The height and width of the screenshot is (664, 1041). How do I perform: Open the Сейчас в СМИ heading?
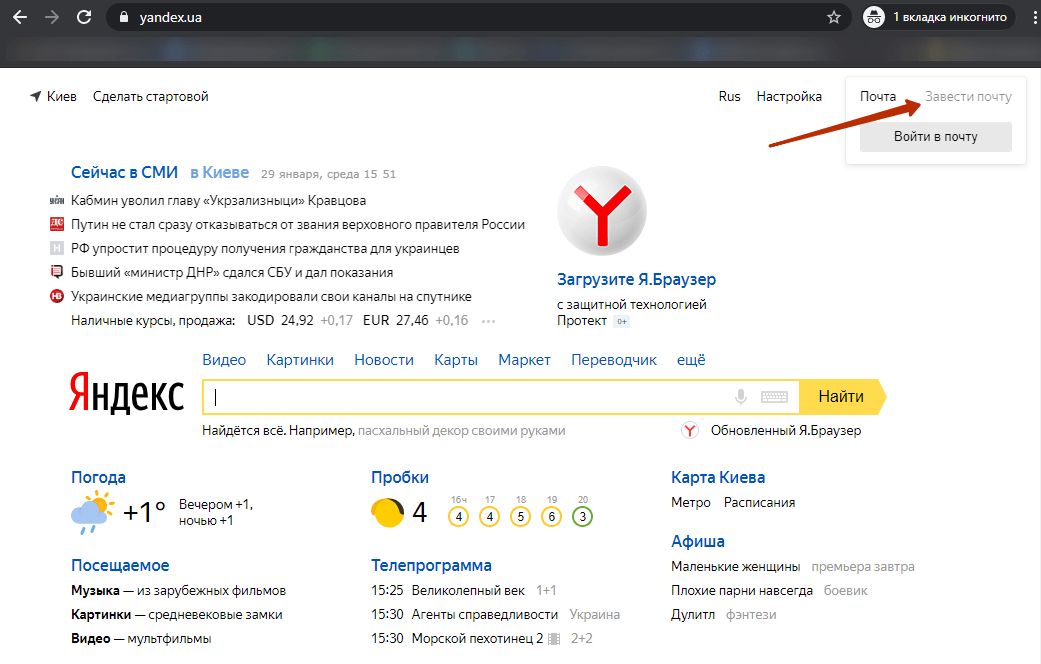tap(124, 173)
